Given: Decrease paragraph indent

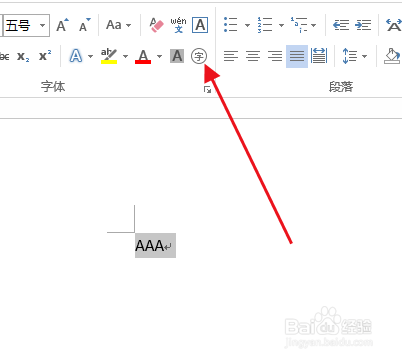Looking at the screenshot, I should 341,25.
